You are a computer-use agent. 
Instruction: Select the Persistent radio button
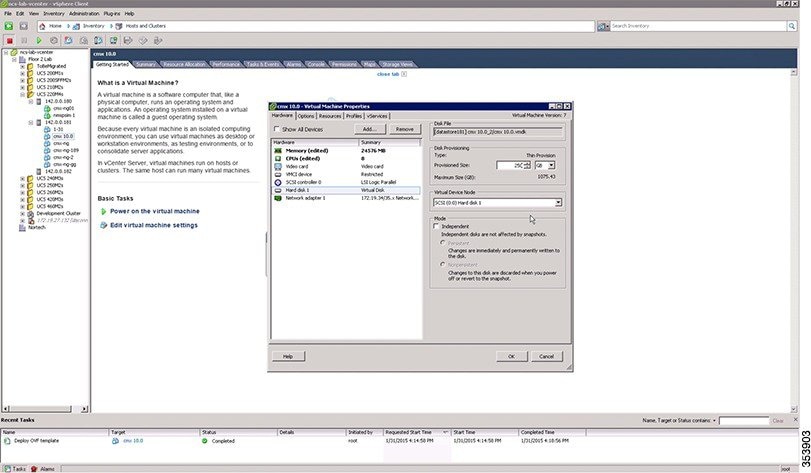point(443,241)
